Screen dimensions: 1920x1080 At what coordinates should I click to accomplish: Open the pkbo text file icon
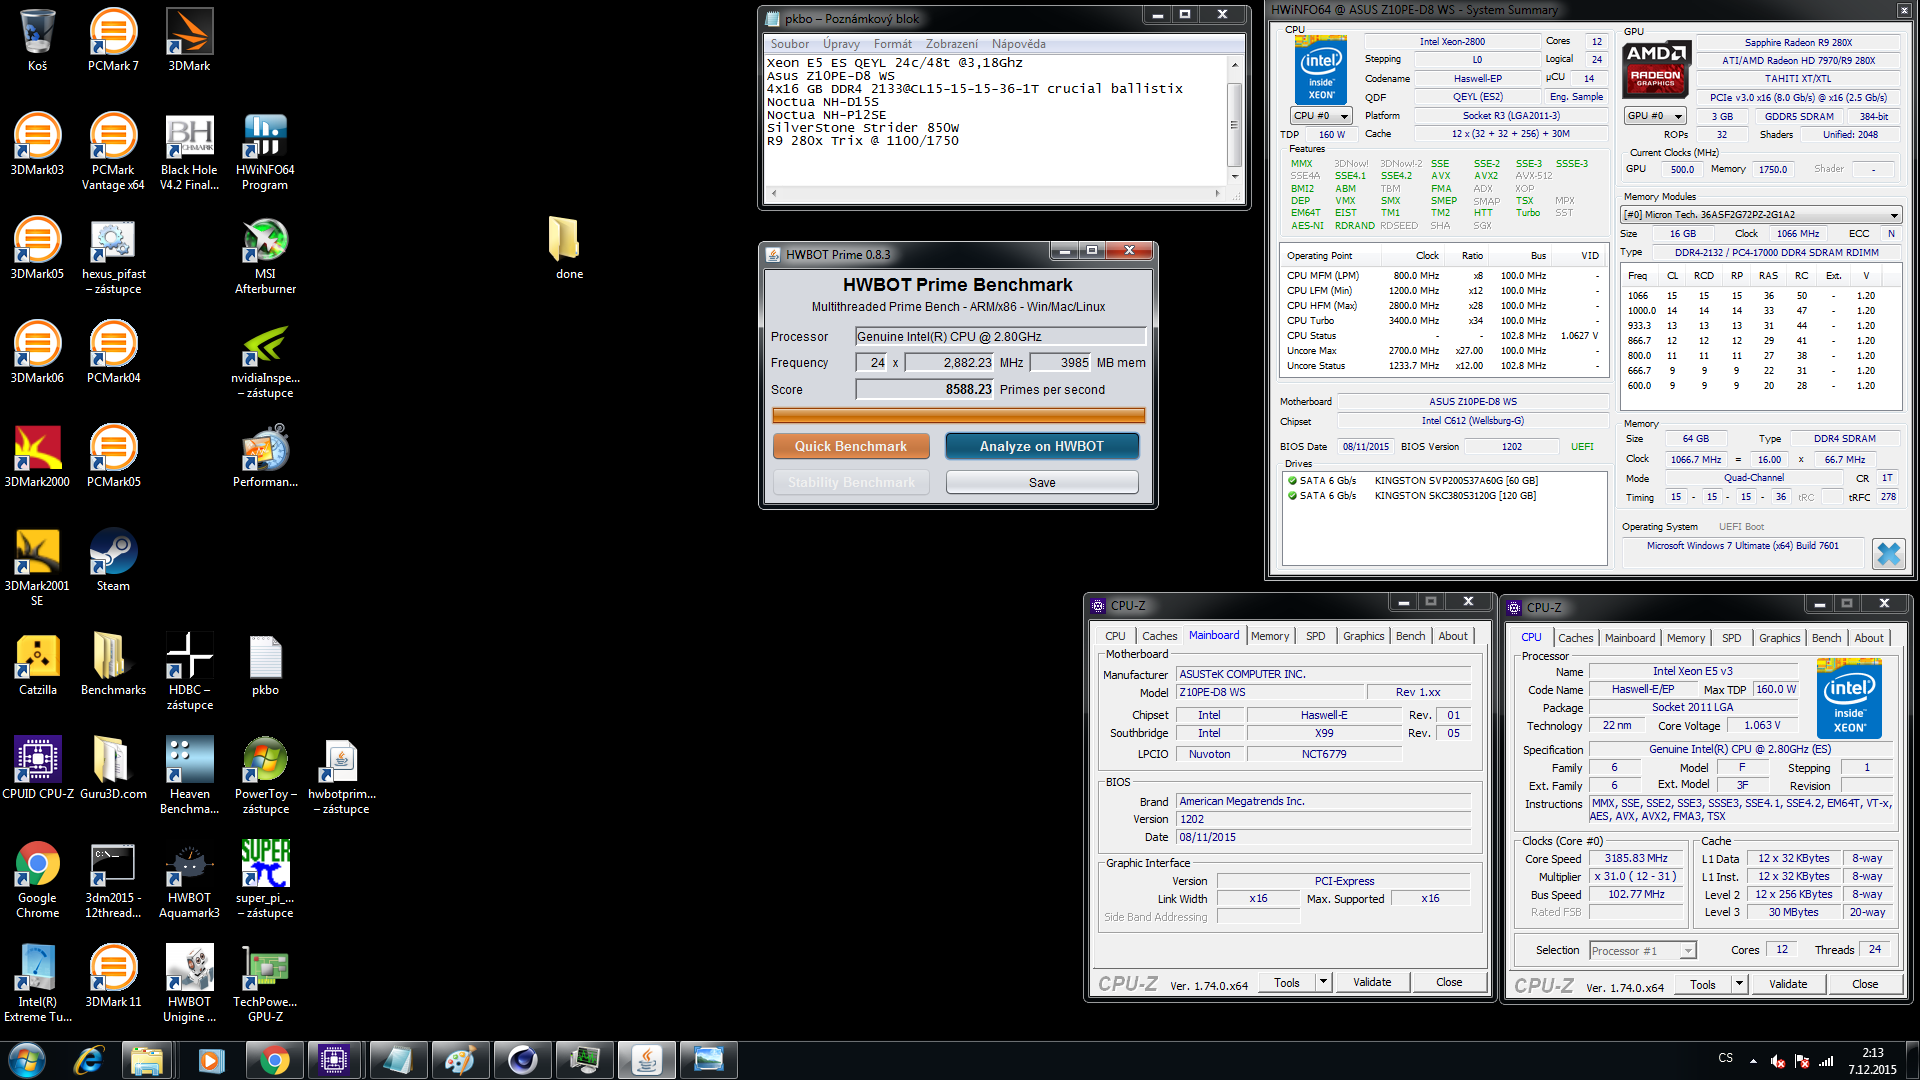point(265,664)
